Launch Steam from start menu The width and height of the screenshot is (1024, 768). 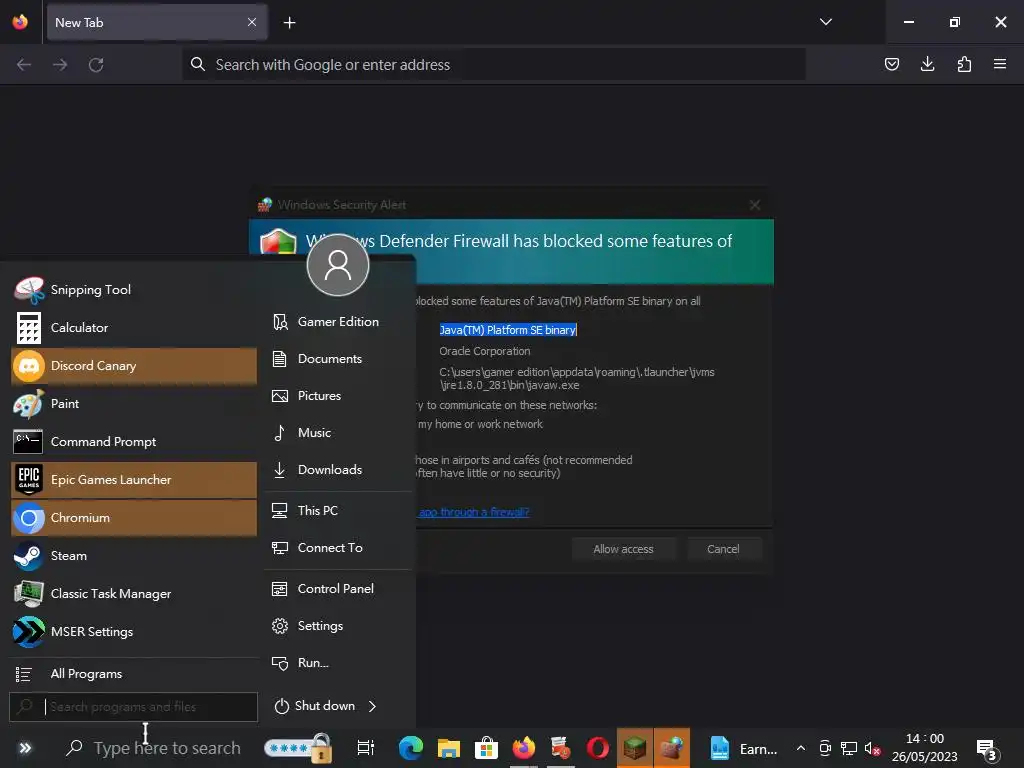[134, 556]
